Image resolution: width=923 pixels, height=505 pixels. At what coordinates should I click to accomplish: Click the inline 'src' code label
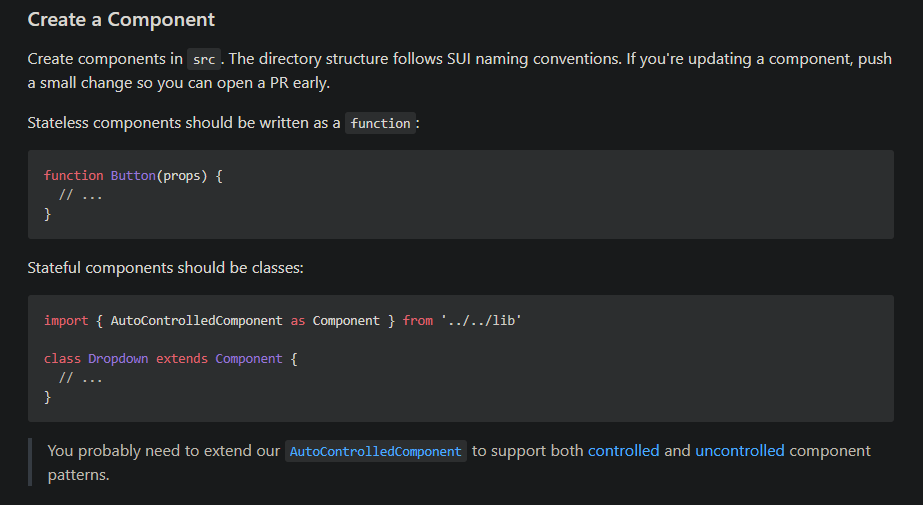click(x=203, y=59)
